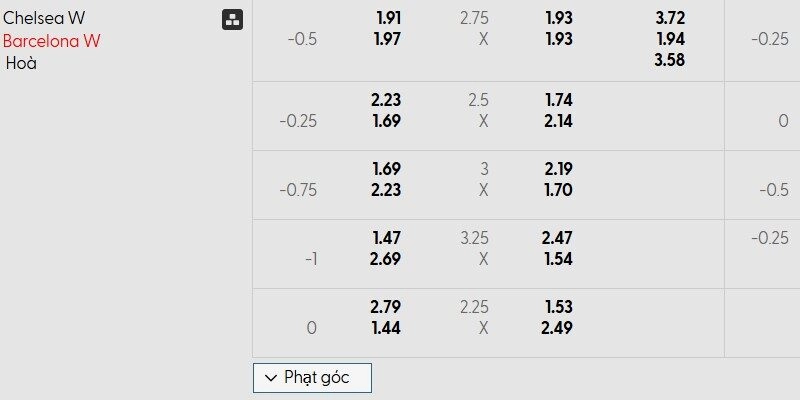This screenshot has width=800, height=400.
Task: Choose the 3.72 Chelsea win odds
Action: pos(671,18)
